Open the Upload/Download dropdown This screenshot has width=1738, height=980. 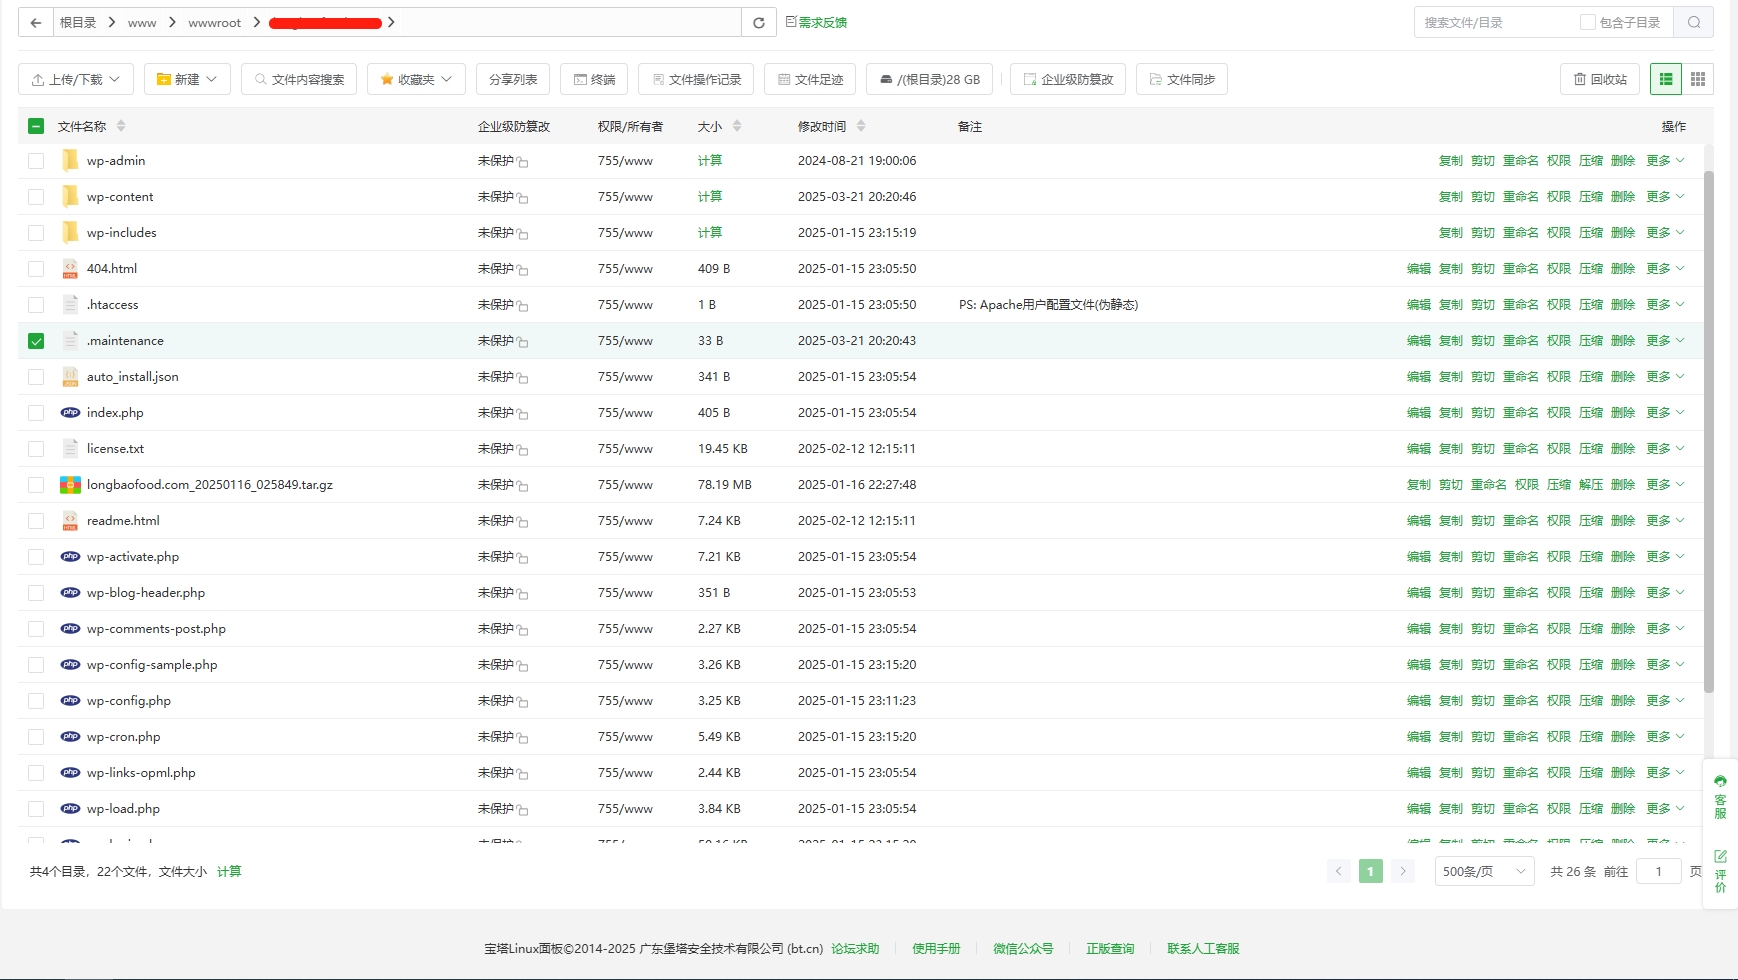[x=76, y=79]
